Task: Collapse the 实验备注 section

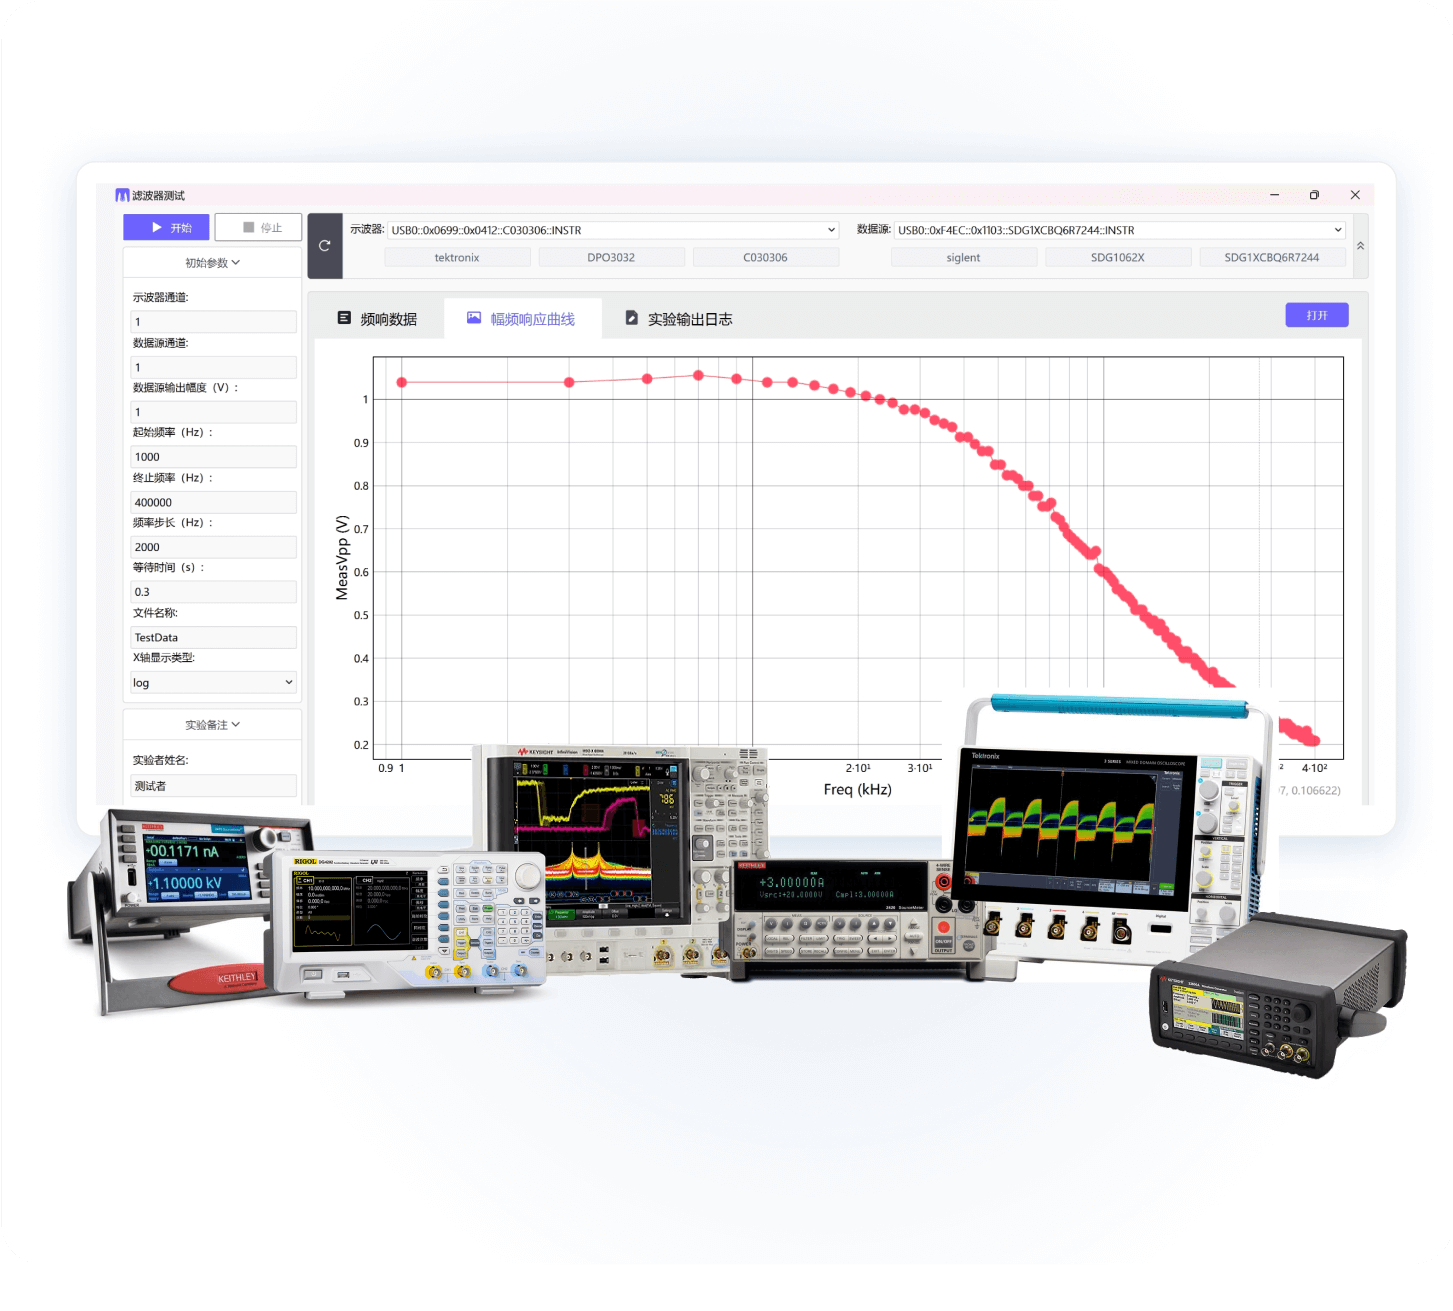Action: coord(212,725)
